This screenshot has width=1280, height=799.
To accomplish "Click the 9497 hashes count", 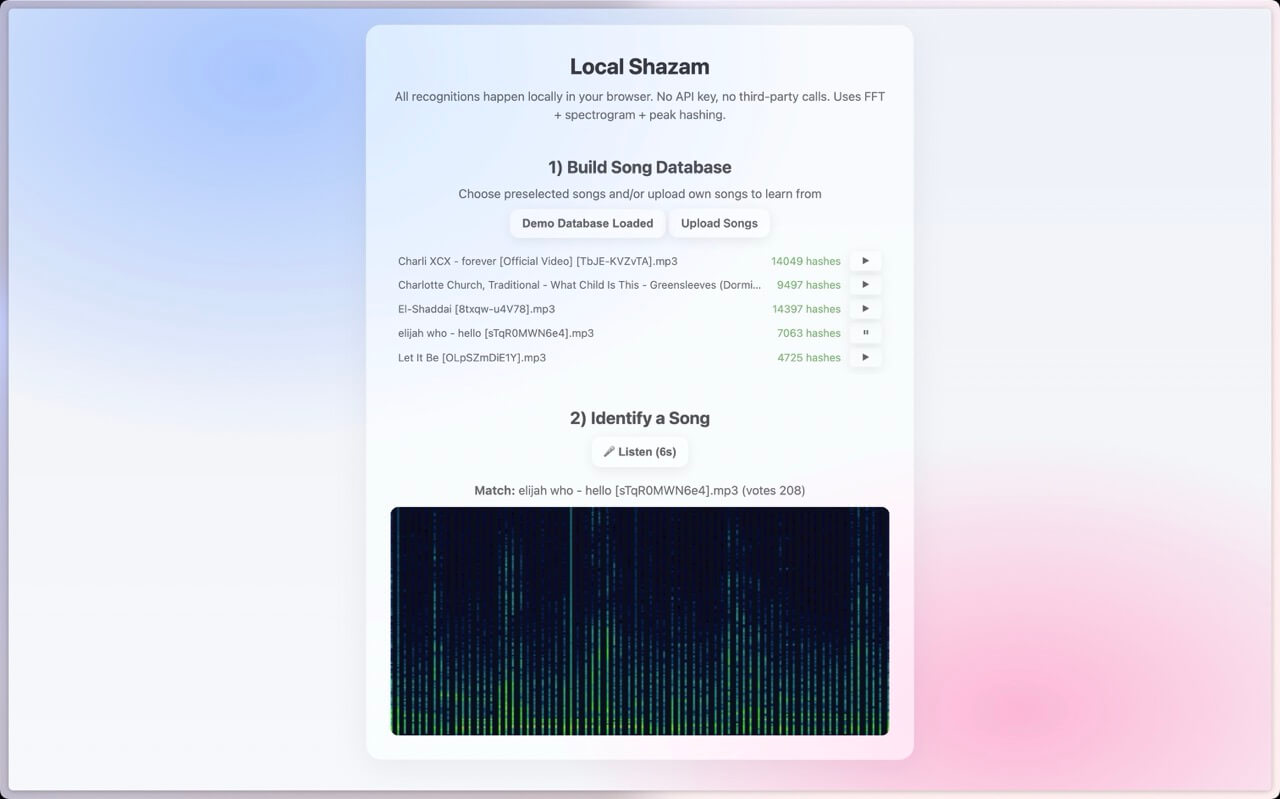I will tap(808, 285).
